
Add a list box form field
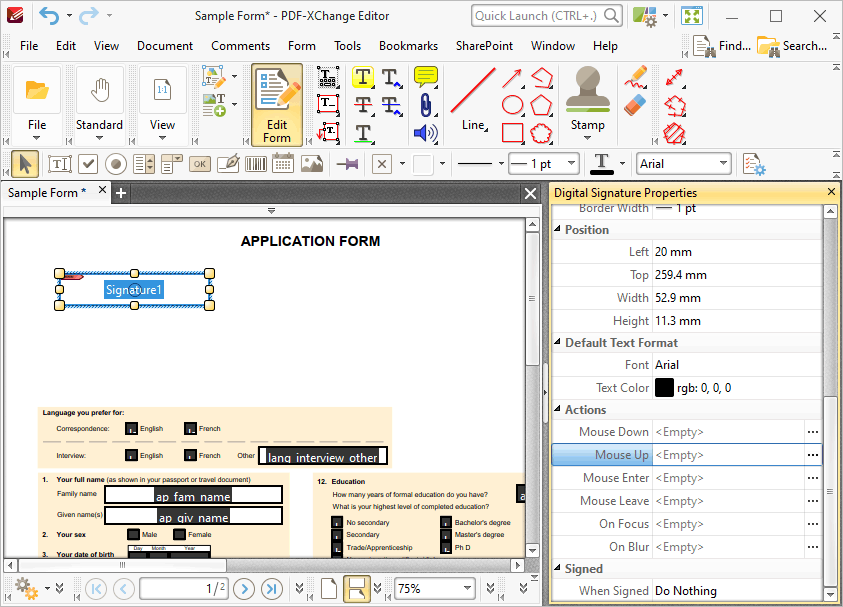[144, 164]
